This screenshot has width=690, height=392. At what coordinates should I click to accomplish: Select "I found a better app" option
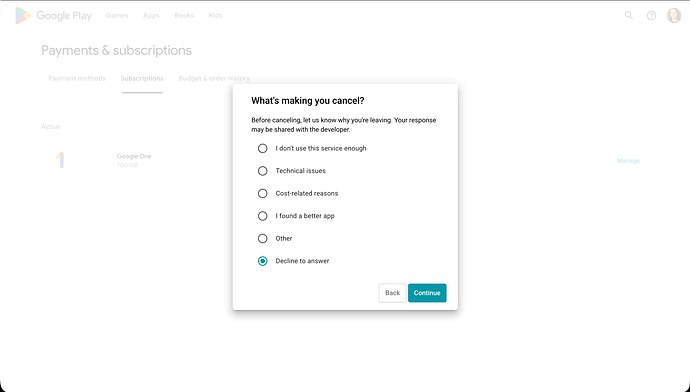(x=263, y=216)
